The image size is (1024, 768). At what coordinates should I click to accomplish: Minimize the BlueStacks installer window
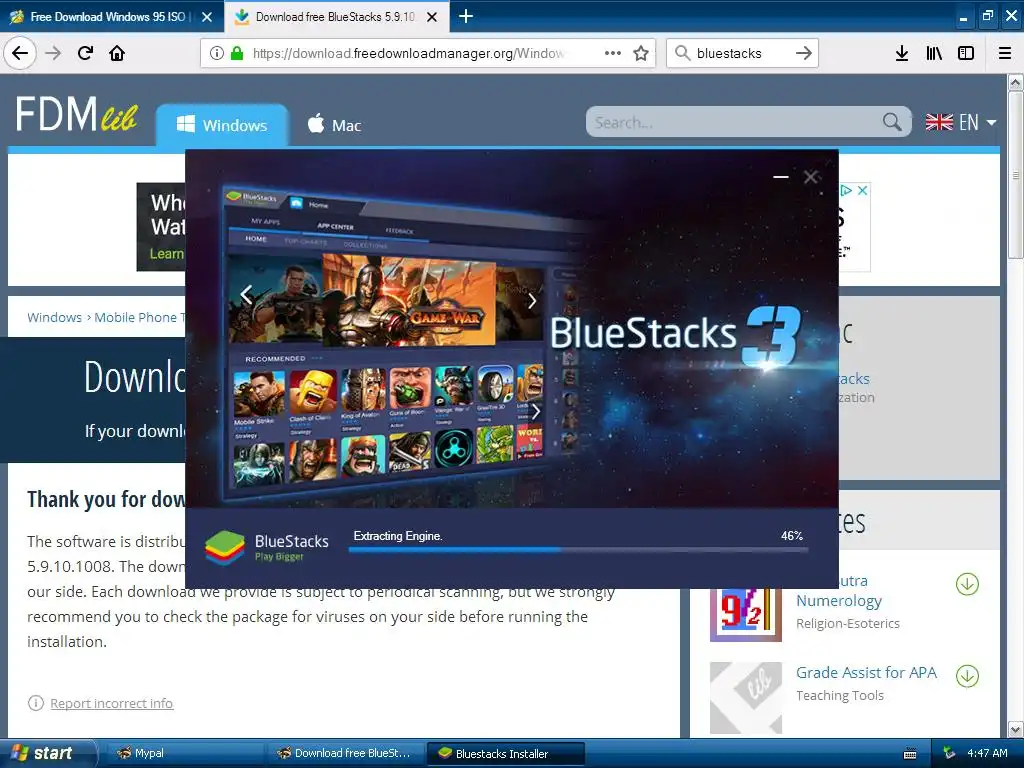[780, 176]
